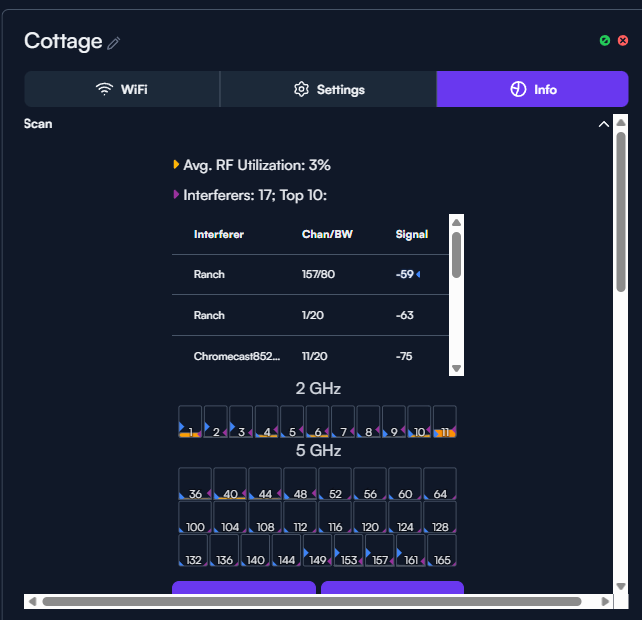The height and width of the screenshot is (620, 642).
Task: Select the Ranch 157/80 interferer row
Action: [310, 274]
